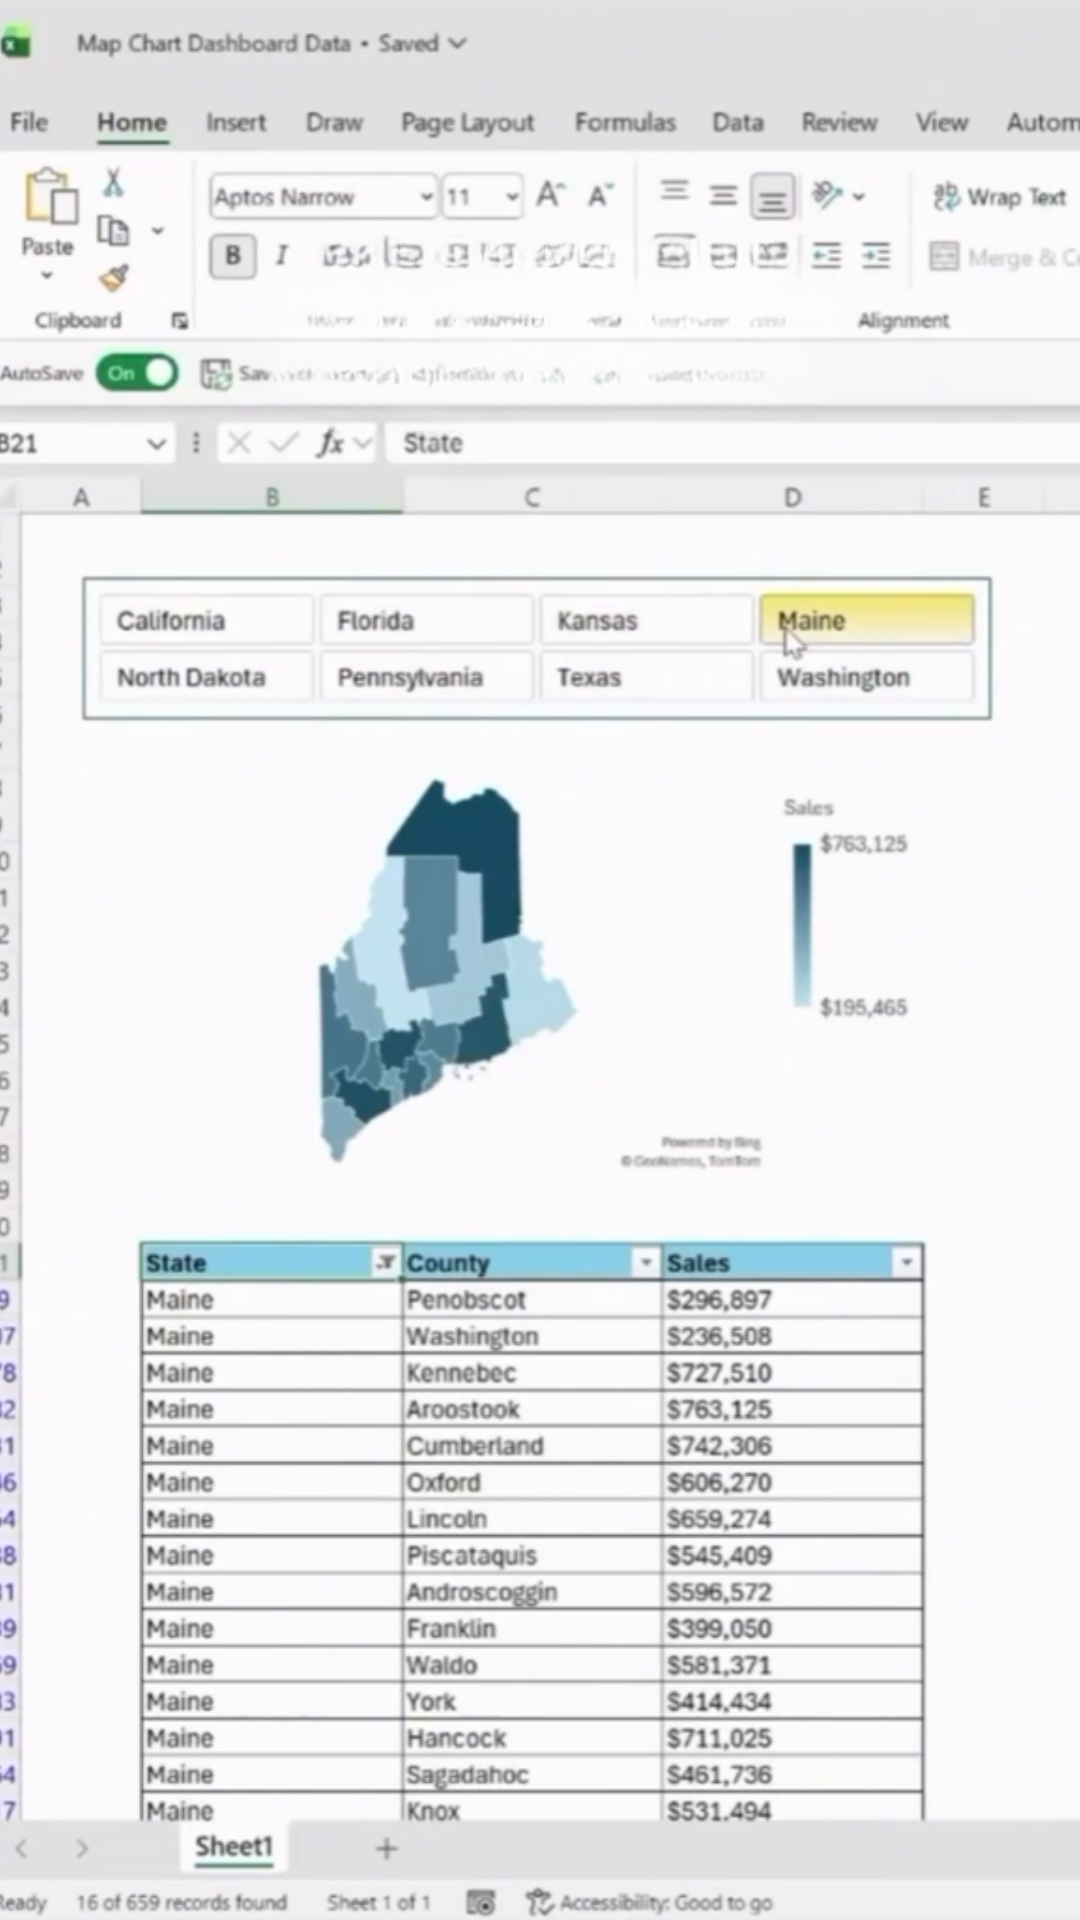Open the County column filter dropdown
The width and height of the screenshot is (1080, 1920).
pyautogui.click(x=646, y=1263)
